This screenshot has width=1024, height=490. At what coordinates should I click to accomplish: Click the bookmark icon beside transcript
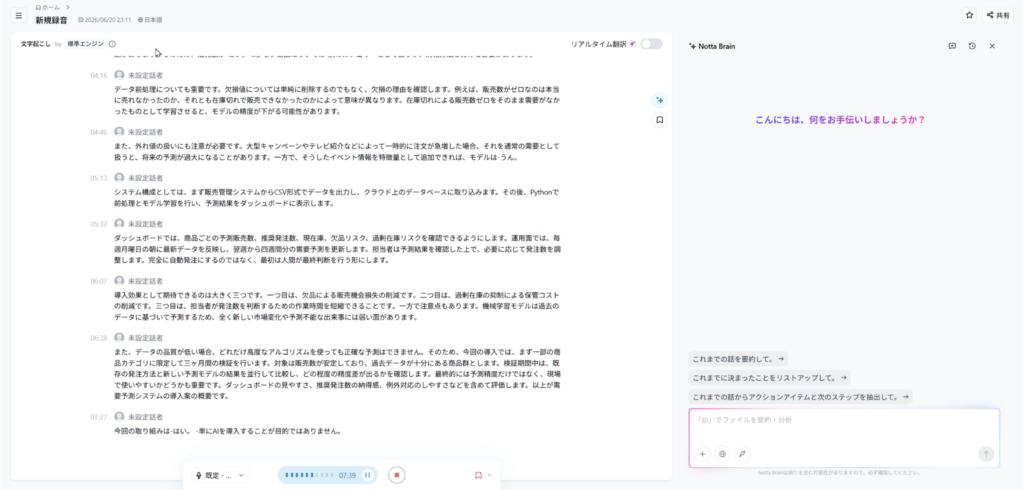pyautogui.click(x=660, y=120)
